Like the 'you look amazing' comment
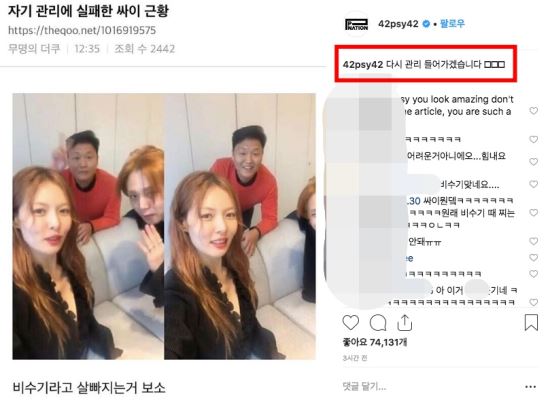 [534, 111]
